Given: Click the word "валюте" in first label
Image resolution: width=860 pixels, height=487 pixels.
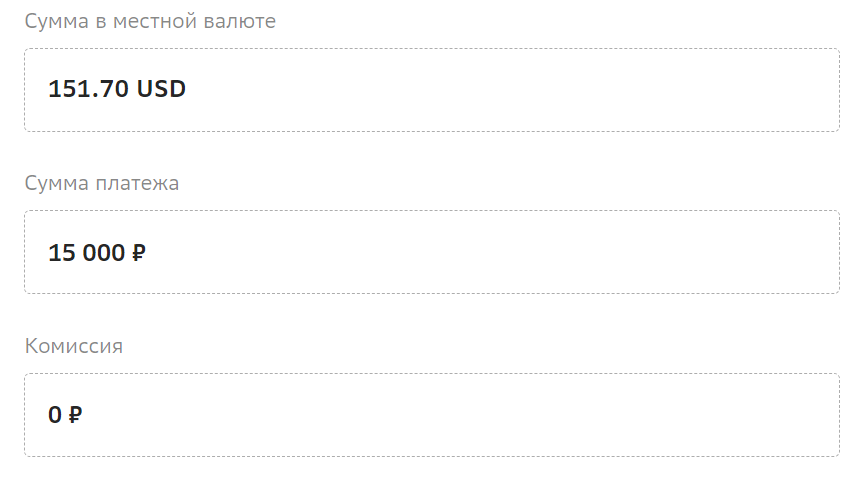Looking at the screenshot, I should tap(240, 21).
